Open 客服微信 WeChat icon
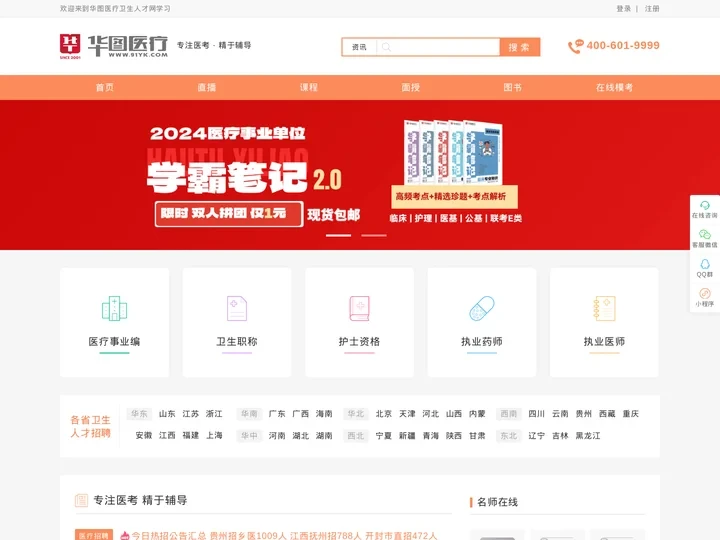This screenshot has height=540, width=720. coord(704,235)
